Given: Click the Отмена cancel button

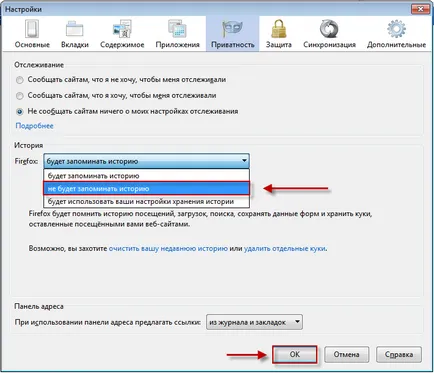Looking at the screenshot, I should 346,354.
